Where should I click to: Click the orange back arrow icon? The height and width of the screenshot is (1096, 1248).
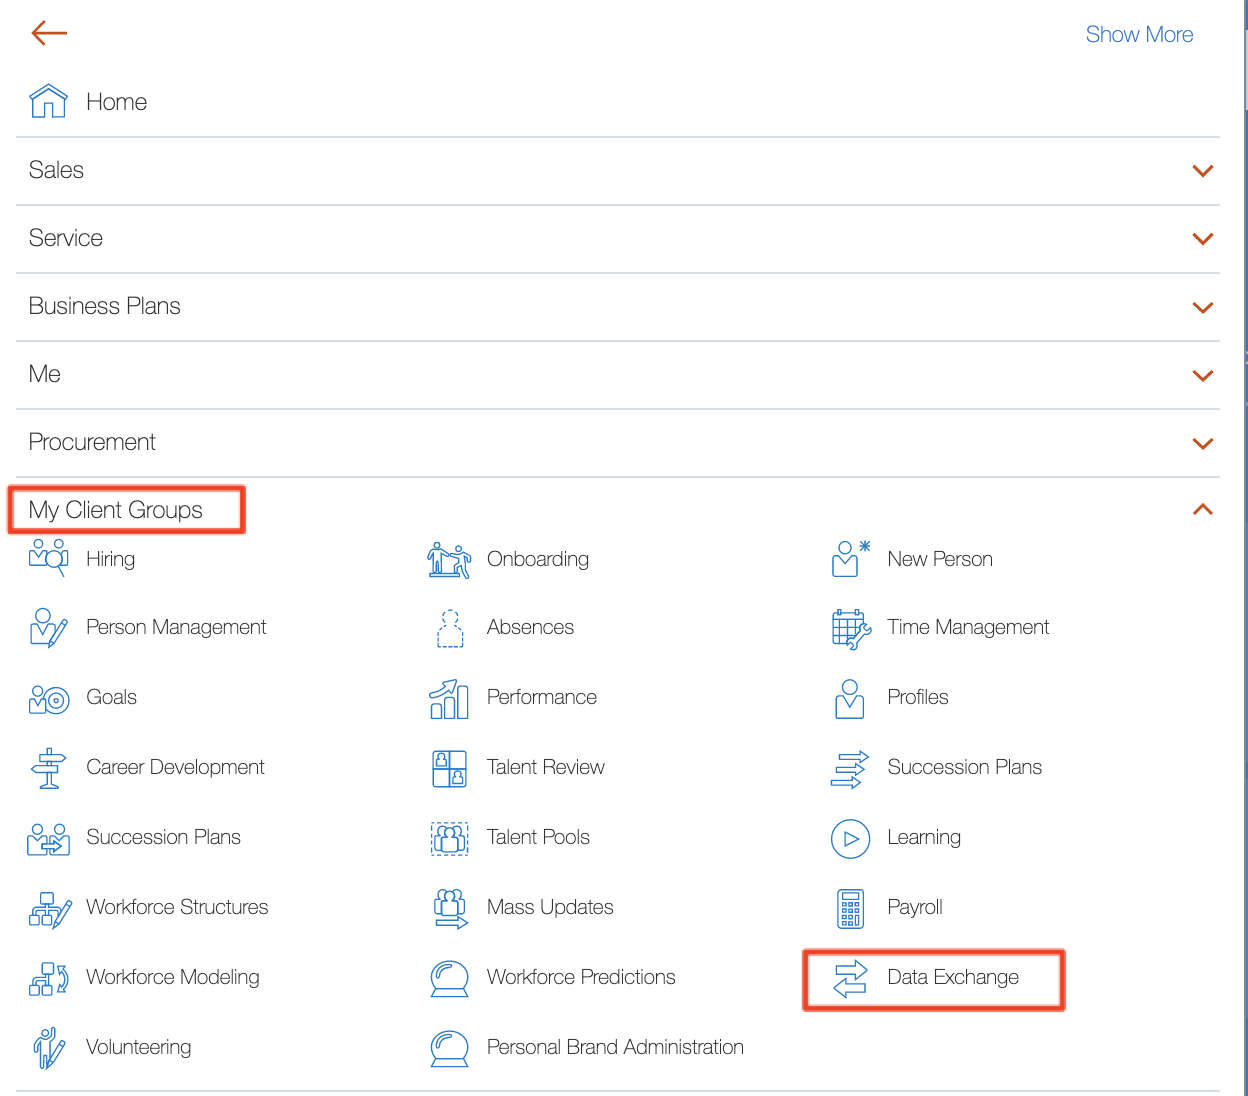click(48, 33)
